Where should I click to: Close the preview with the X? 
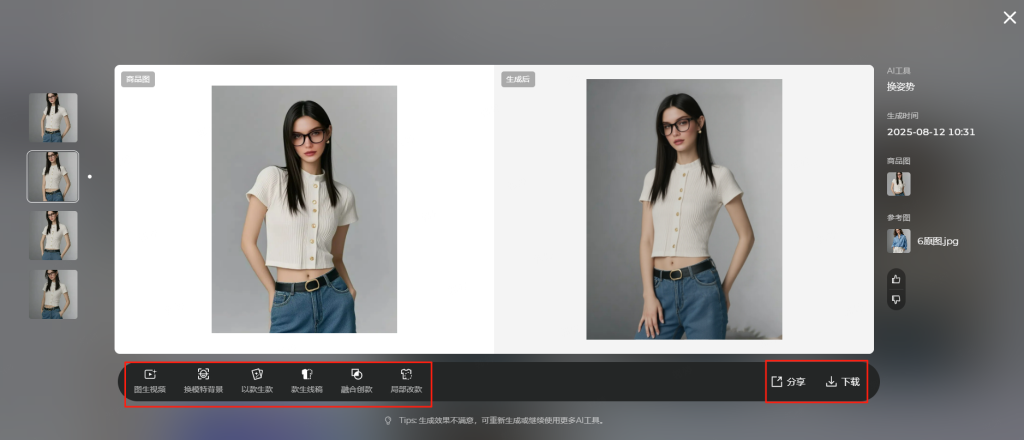pyautogui.click(x=1010, y=18)
